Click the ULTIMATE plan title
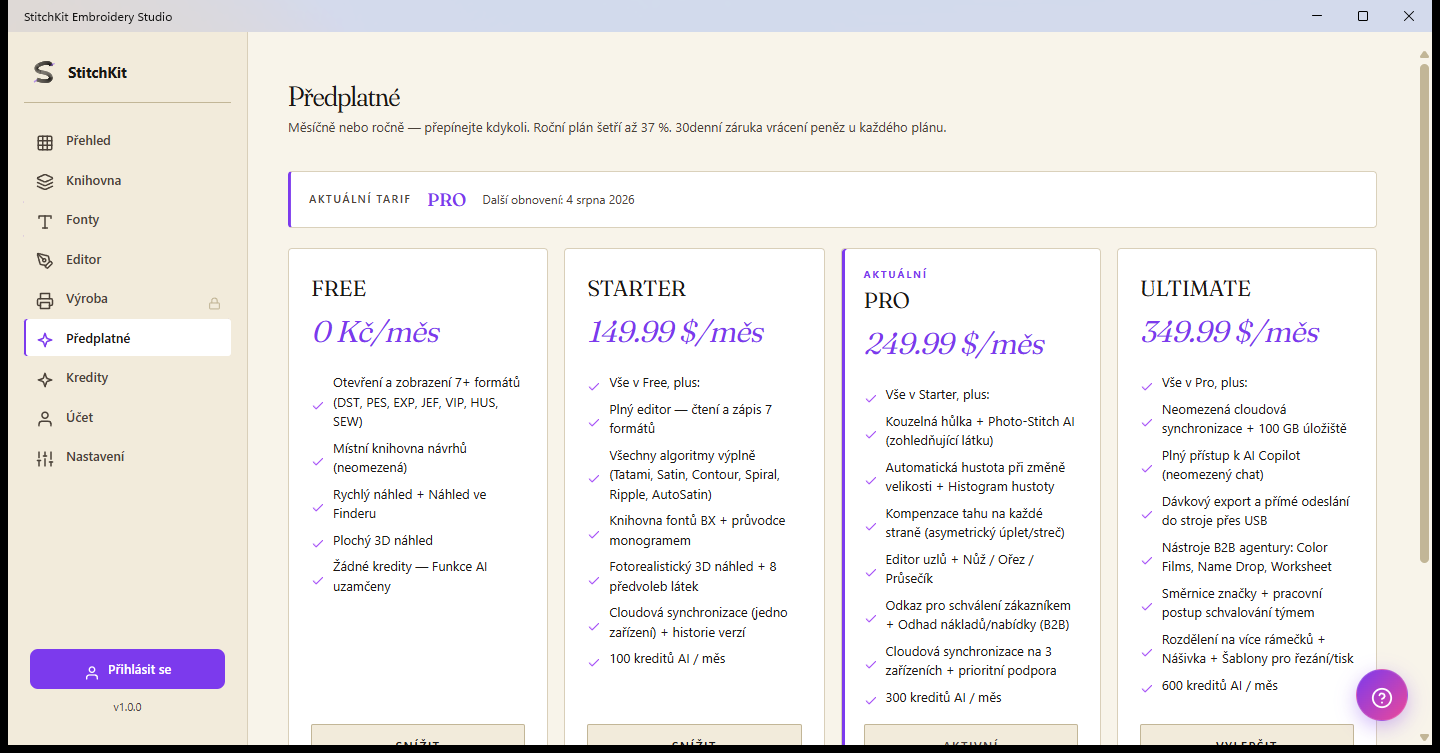Screen dimensions: 1440x753 (x=1195, y=289)
